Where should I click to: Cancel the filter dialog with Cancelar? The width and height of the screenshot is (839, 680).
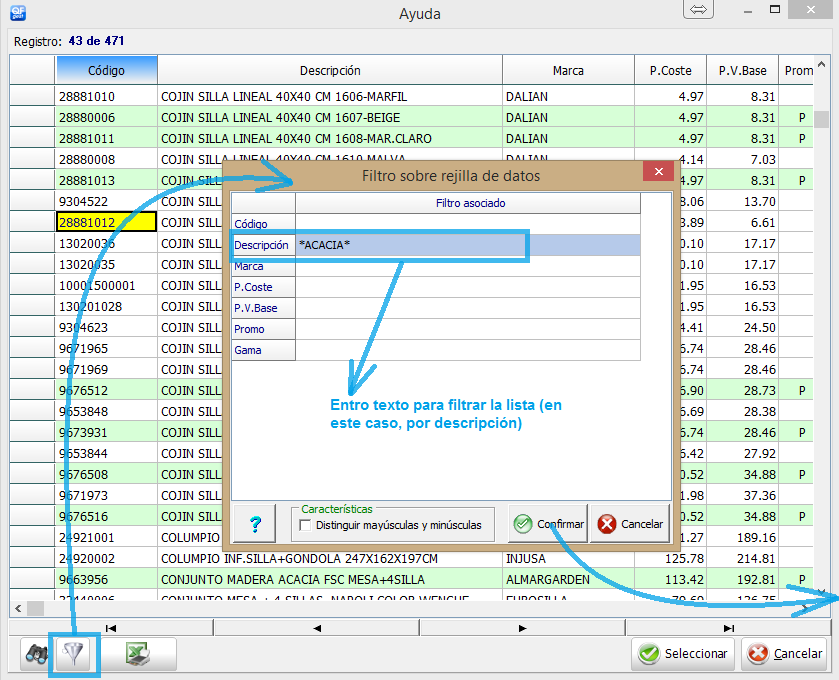click(630, 524)
